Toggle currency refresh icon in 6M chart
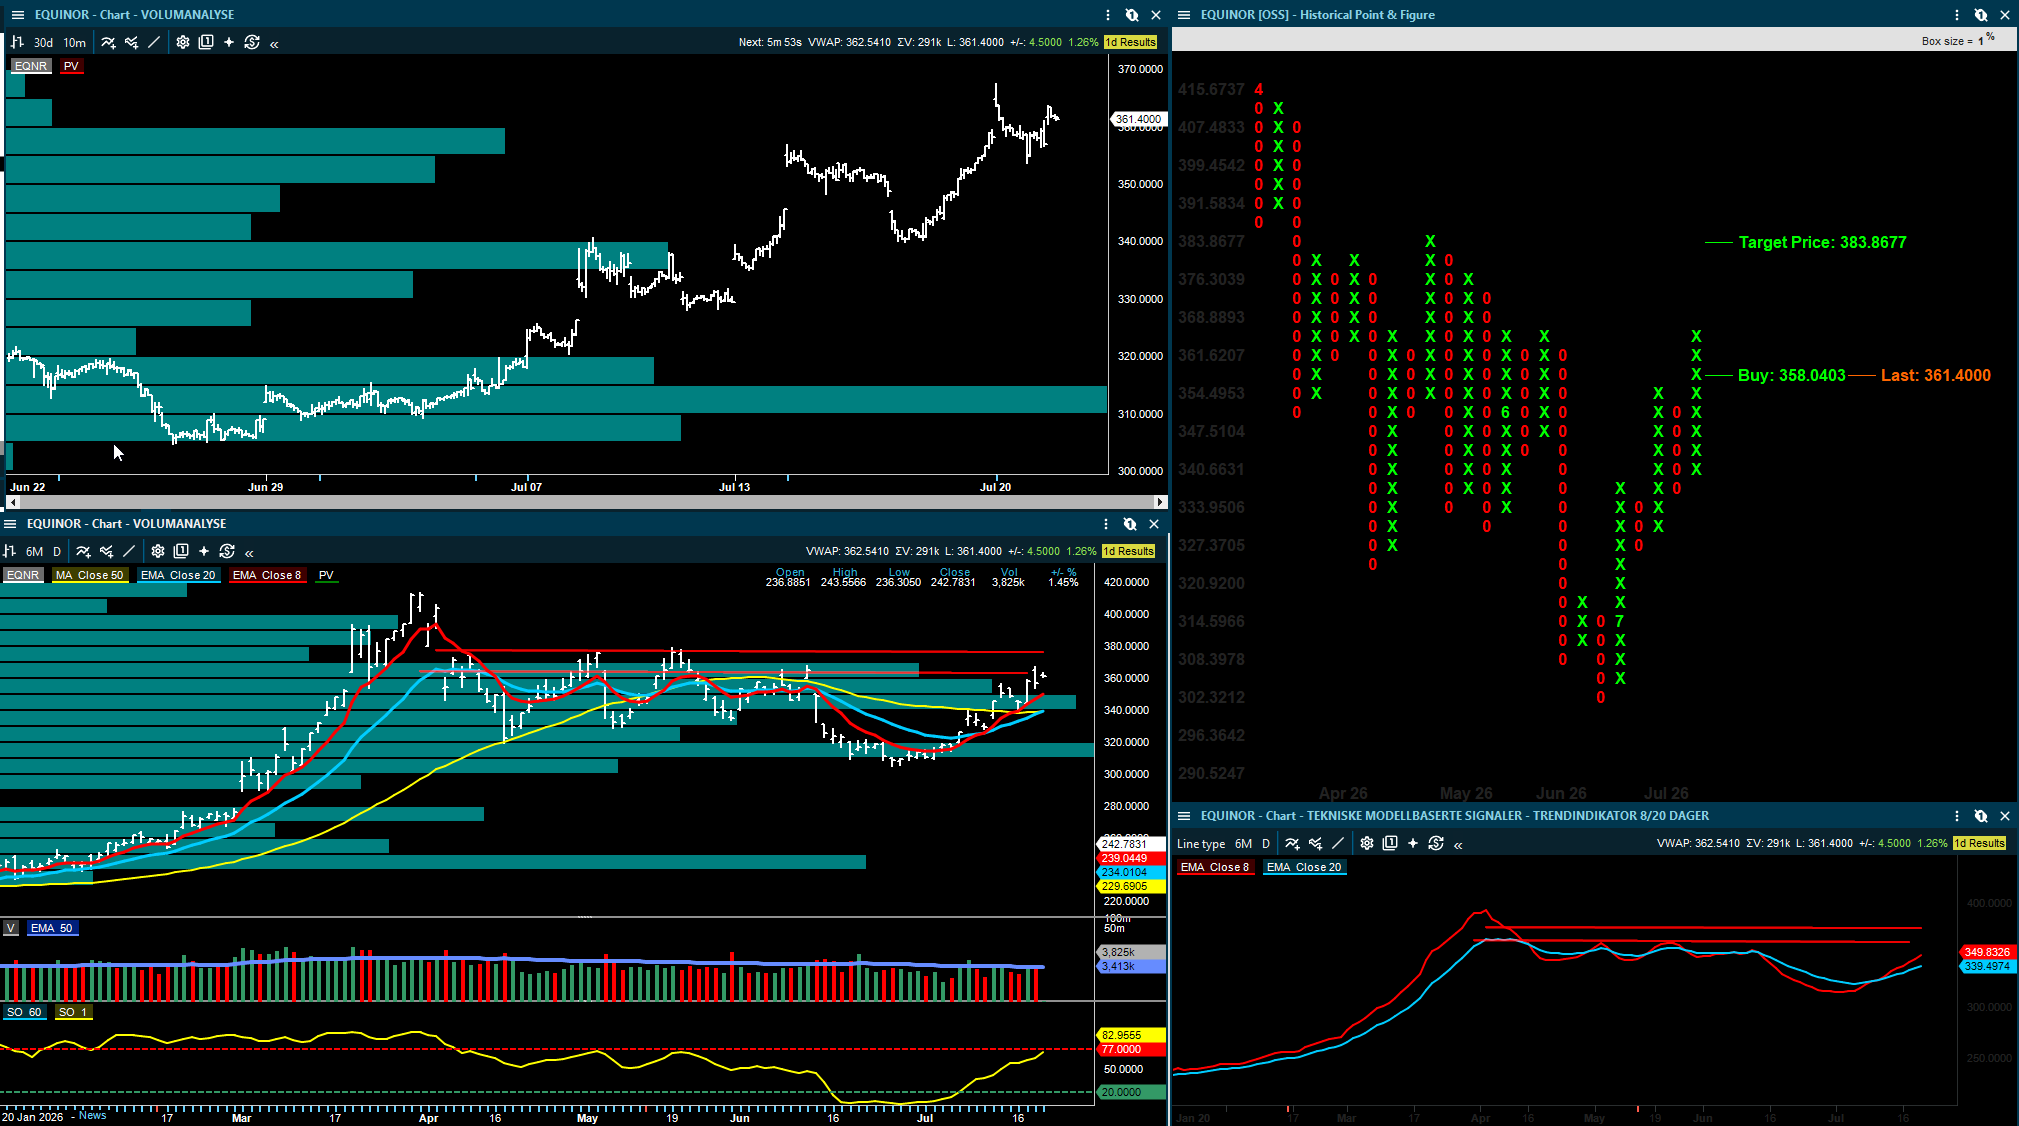This screenshot has height=1126, width=2019. pyautogui.click(x=227, y=551)
